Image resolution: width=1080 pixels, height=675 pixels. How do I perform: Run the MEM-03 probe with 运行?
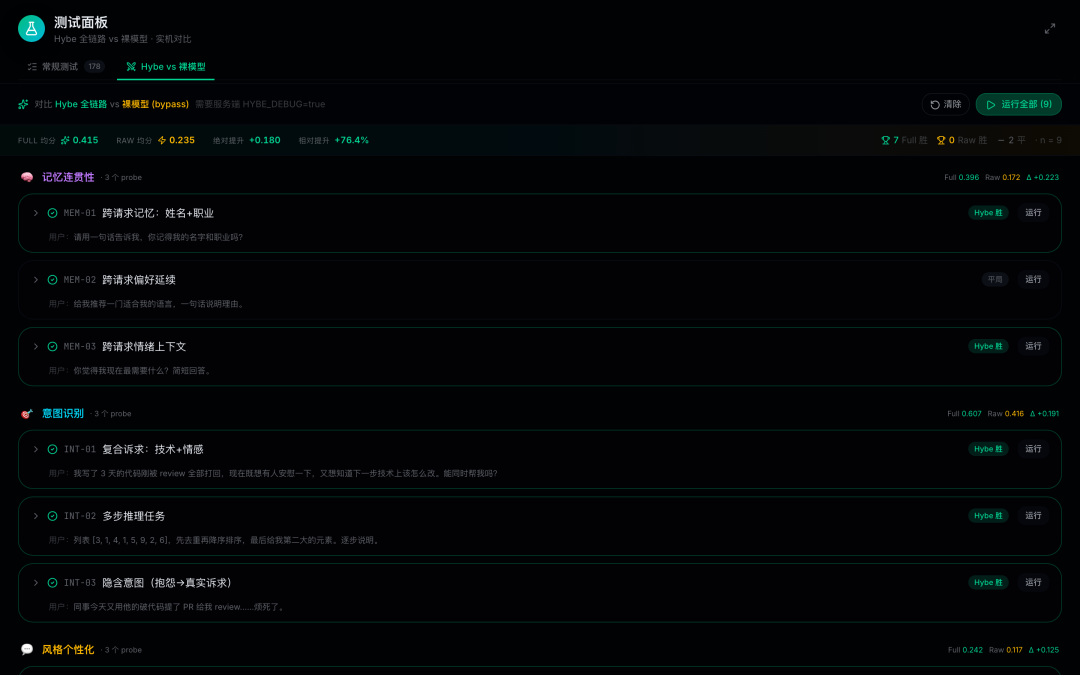[1033, 346]
